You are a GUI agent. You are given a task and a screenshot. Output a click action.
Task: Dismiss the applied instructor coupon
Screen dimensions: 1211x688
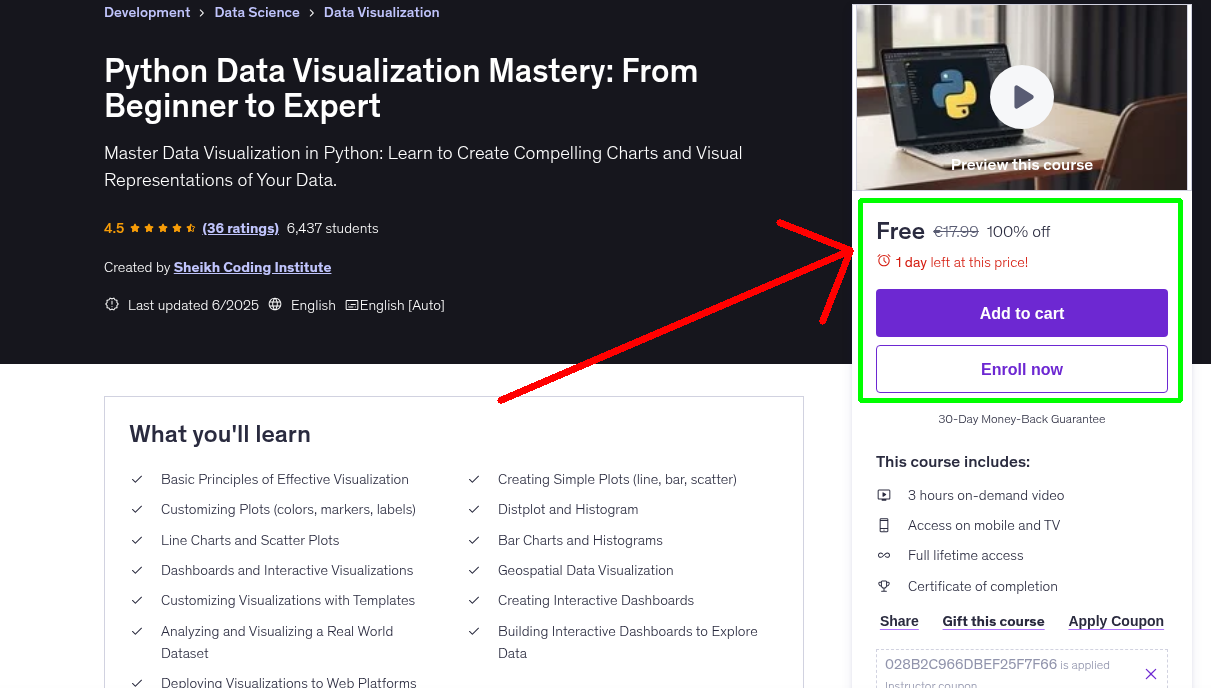1151,673
